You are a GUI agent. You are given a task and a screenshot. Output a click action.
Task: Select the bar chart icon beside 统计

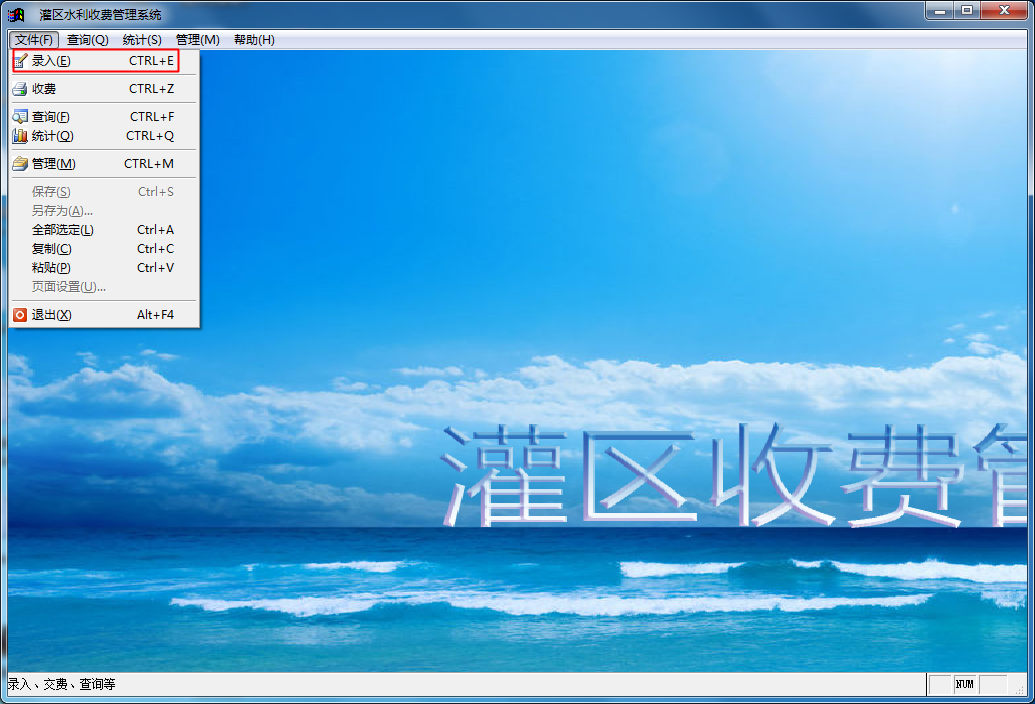click(x=21, y=135)
